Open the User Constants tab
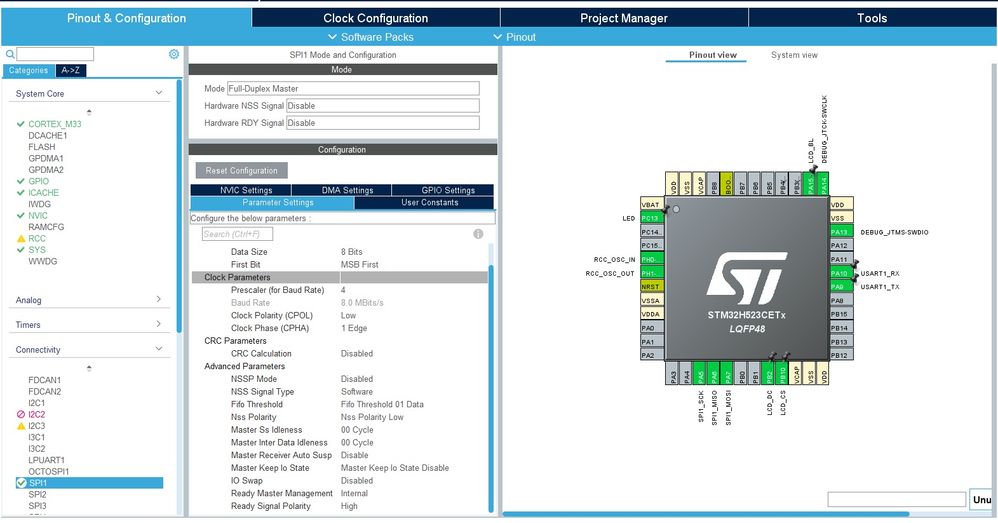This screenshot has width=998, height=523. coord(424,202)
